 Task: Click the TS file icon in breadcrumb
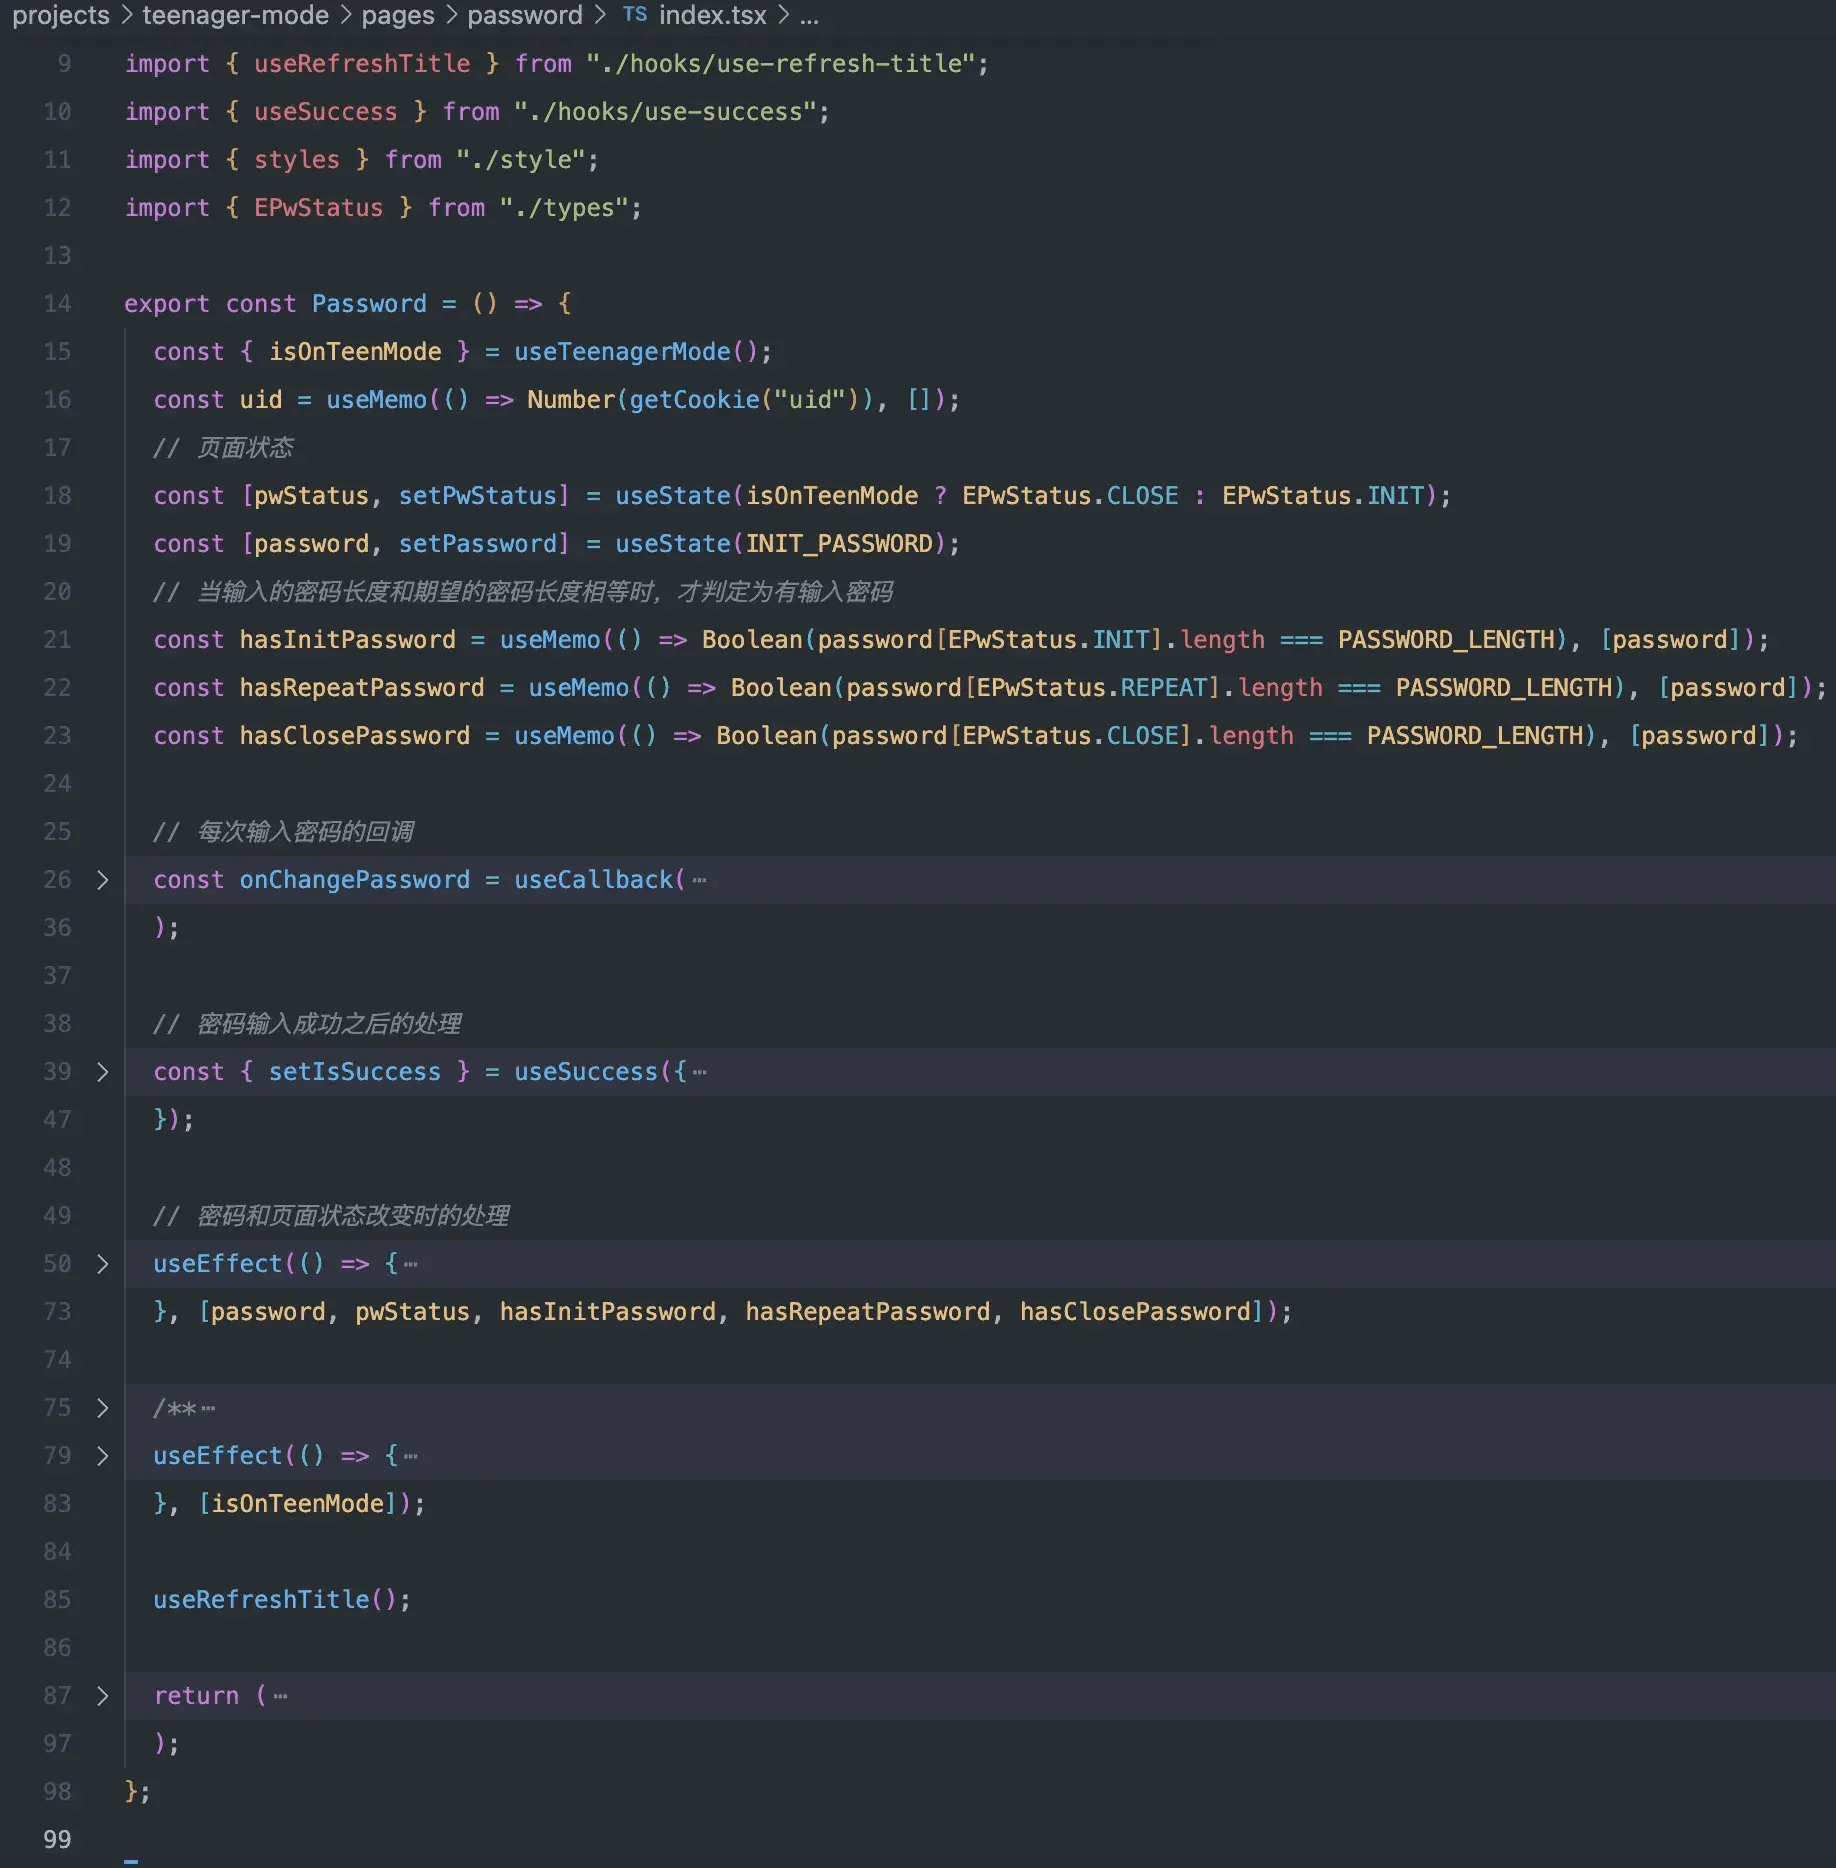(635, 15)
